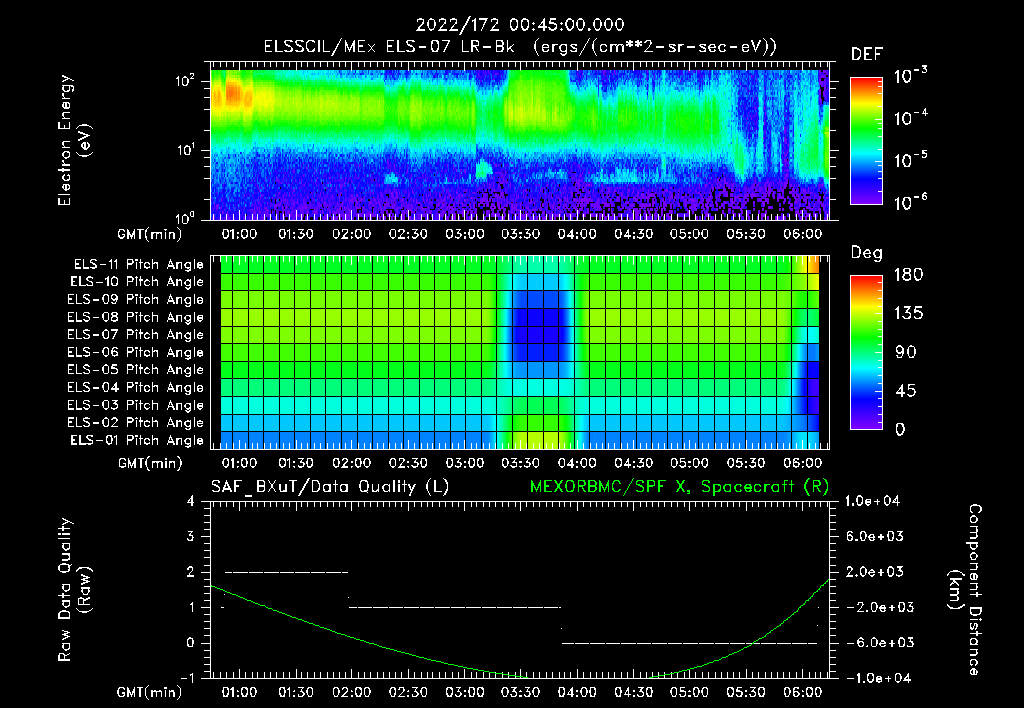Select the ELS-11 Pitch Angle row label
Viewport: 1024px width, 708px height.
[x=138, y=265]
